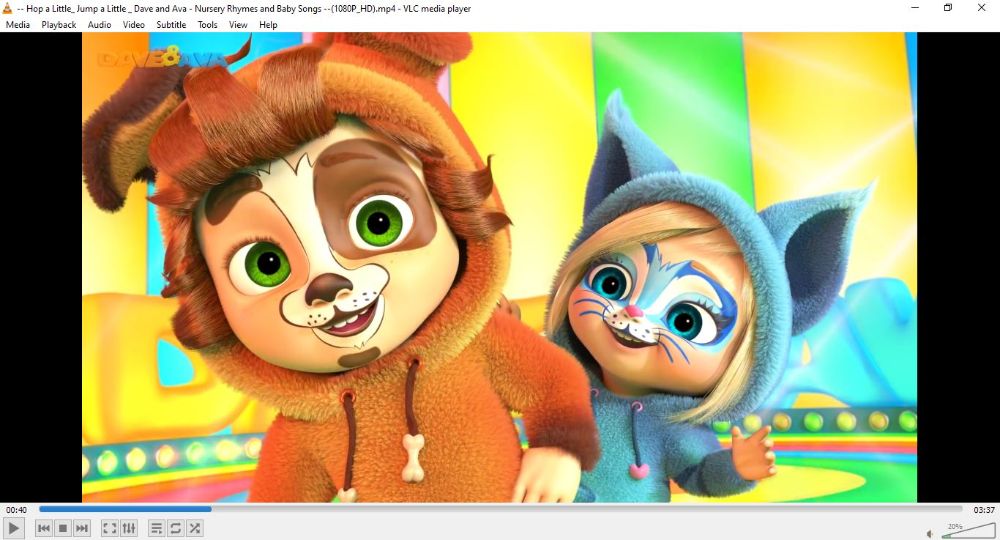Stop the video playback
The width and height of the screenshot is (1000, 540).
click(62, 528)
